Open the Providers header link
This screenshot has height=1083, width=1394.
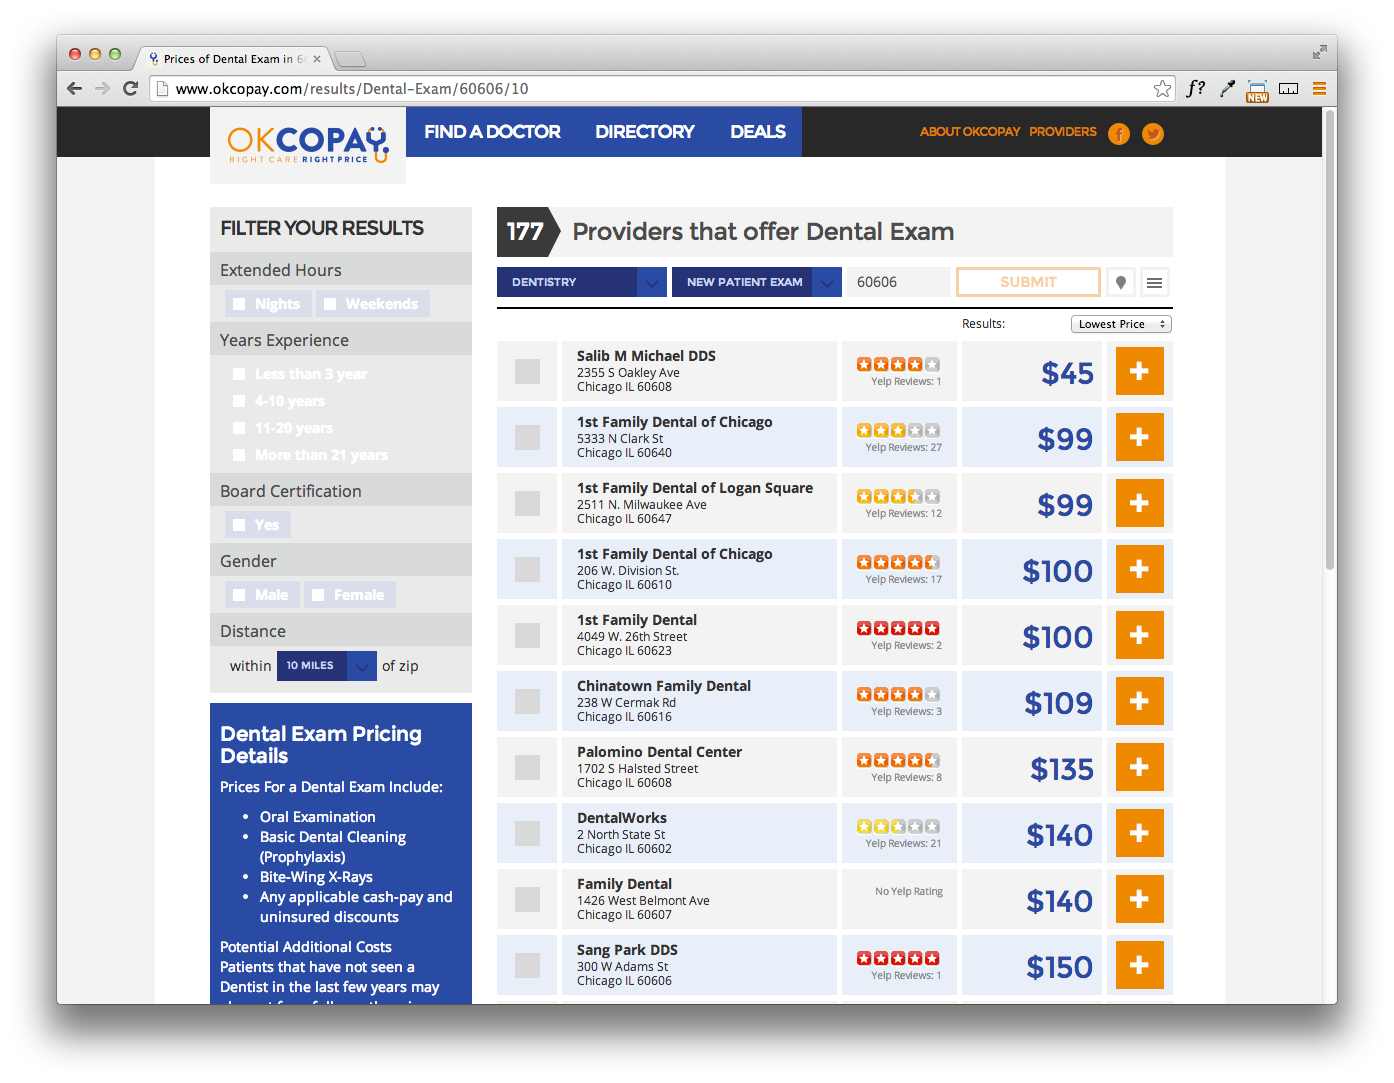pos(1063,132)
